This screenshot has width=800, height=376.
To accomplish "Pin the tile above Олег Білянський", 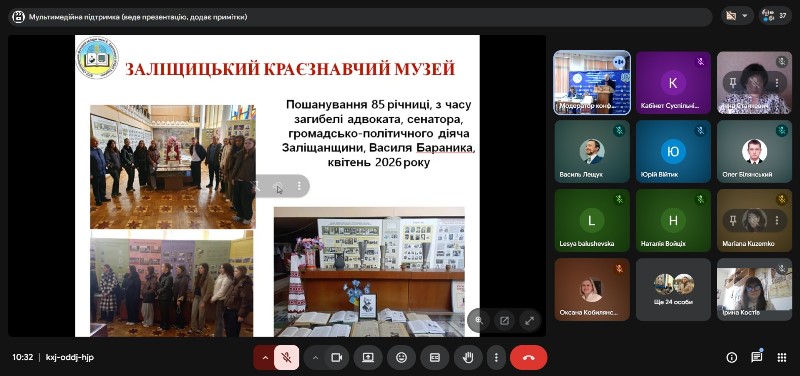I will [733, 82].
